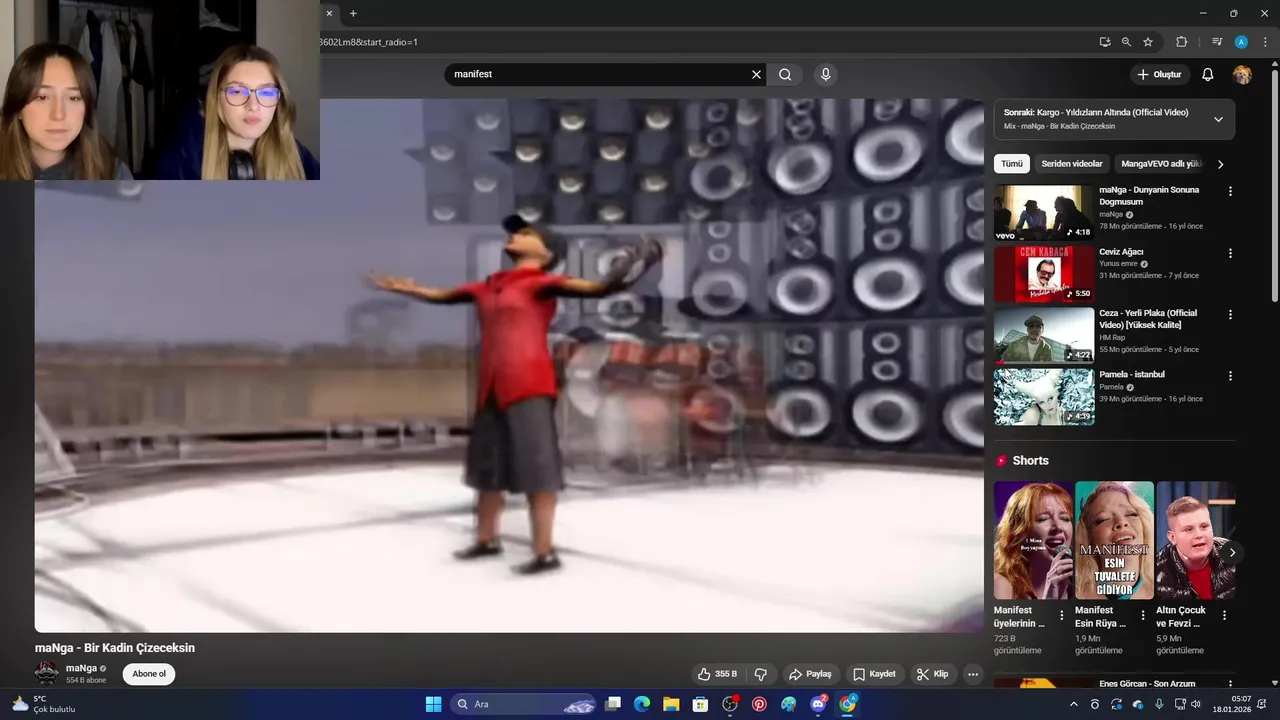This screenshot has width=1280, height=720.
Task: Open Discord from the taskbar
Action: click(819, 704)
